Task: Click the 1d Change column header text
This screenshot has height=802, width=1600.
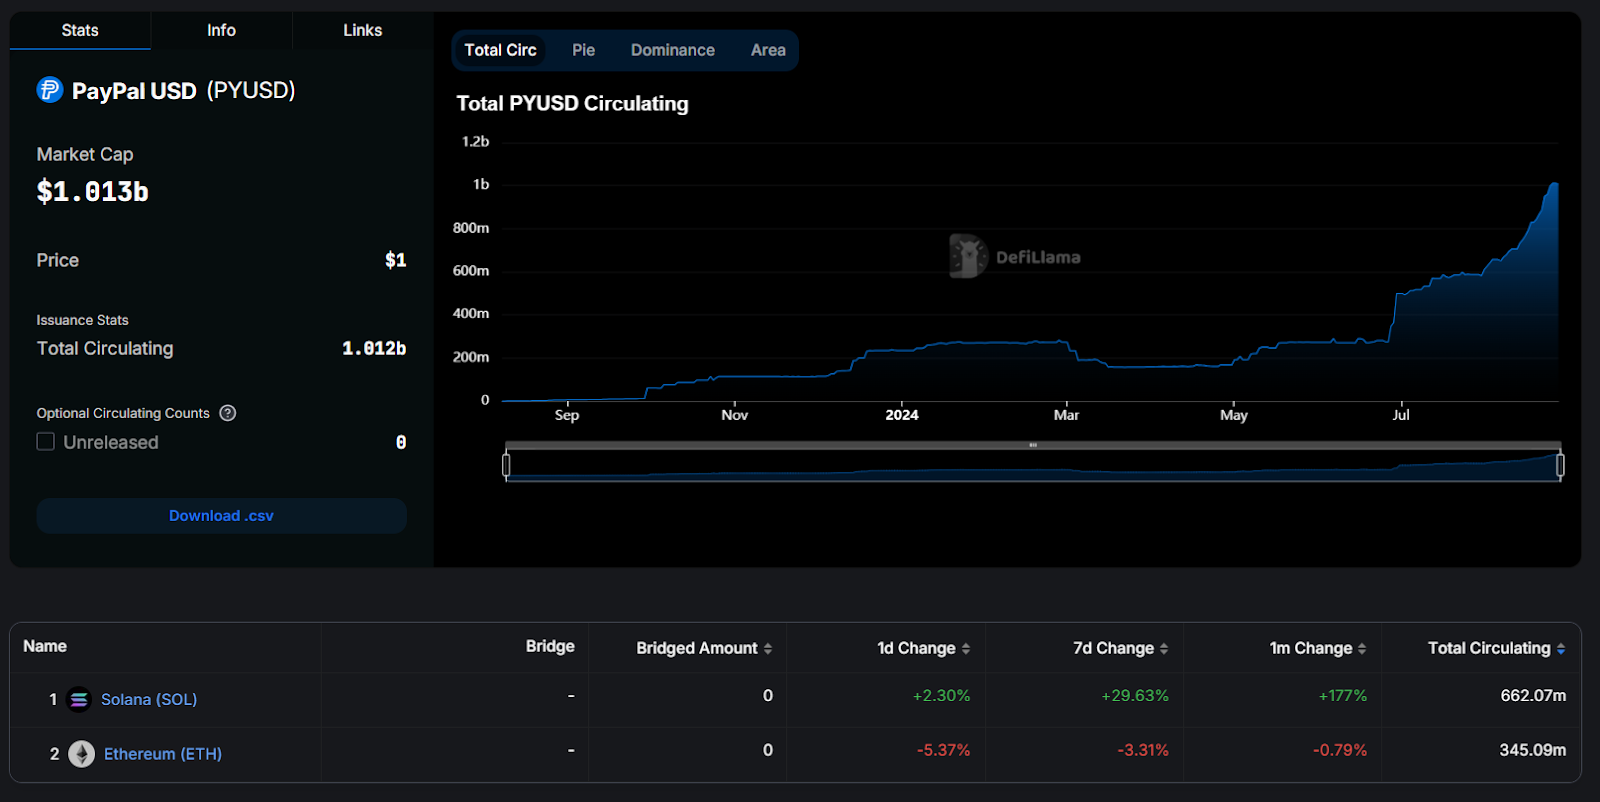Action: [x=916, y=648]
